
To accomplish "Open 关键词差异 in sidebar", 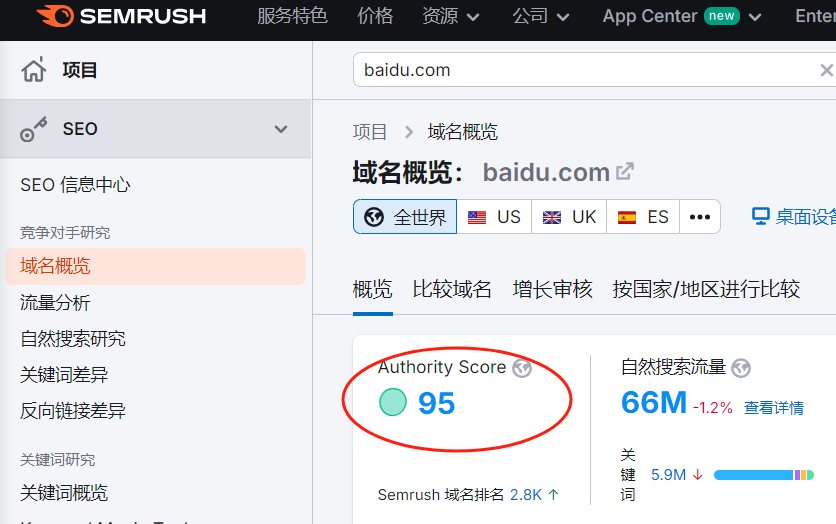I will 64,375.
